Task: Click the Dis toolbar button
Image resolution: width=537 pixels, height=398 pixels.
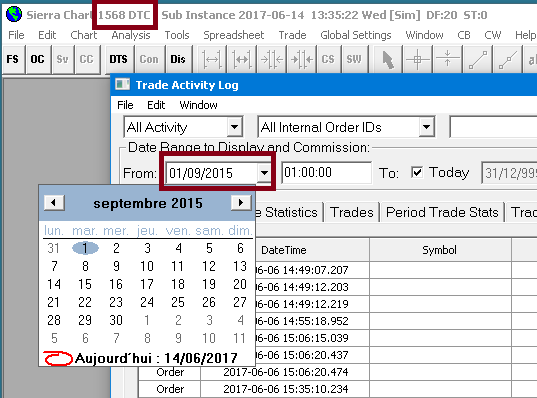Action: [178, 59]
